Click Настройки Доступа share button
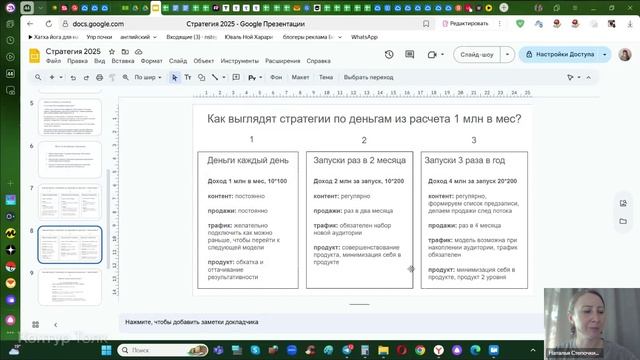The image size is (640, 360). [560, 54]
